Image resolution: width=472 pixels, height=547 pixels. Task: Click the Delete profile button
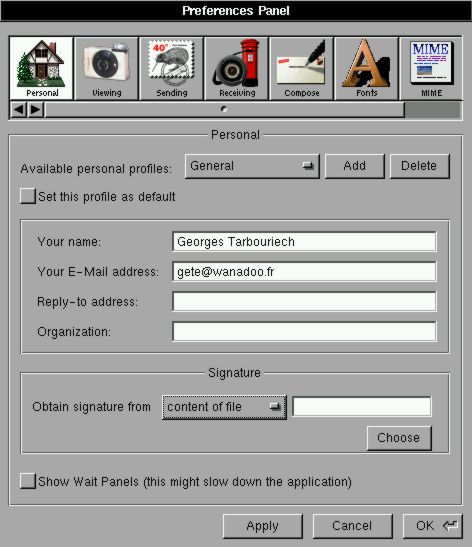coord(420,166)
